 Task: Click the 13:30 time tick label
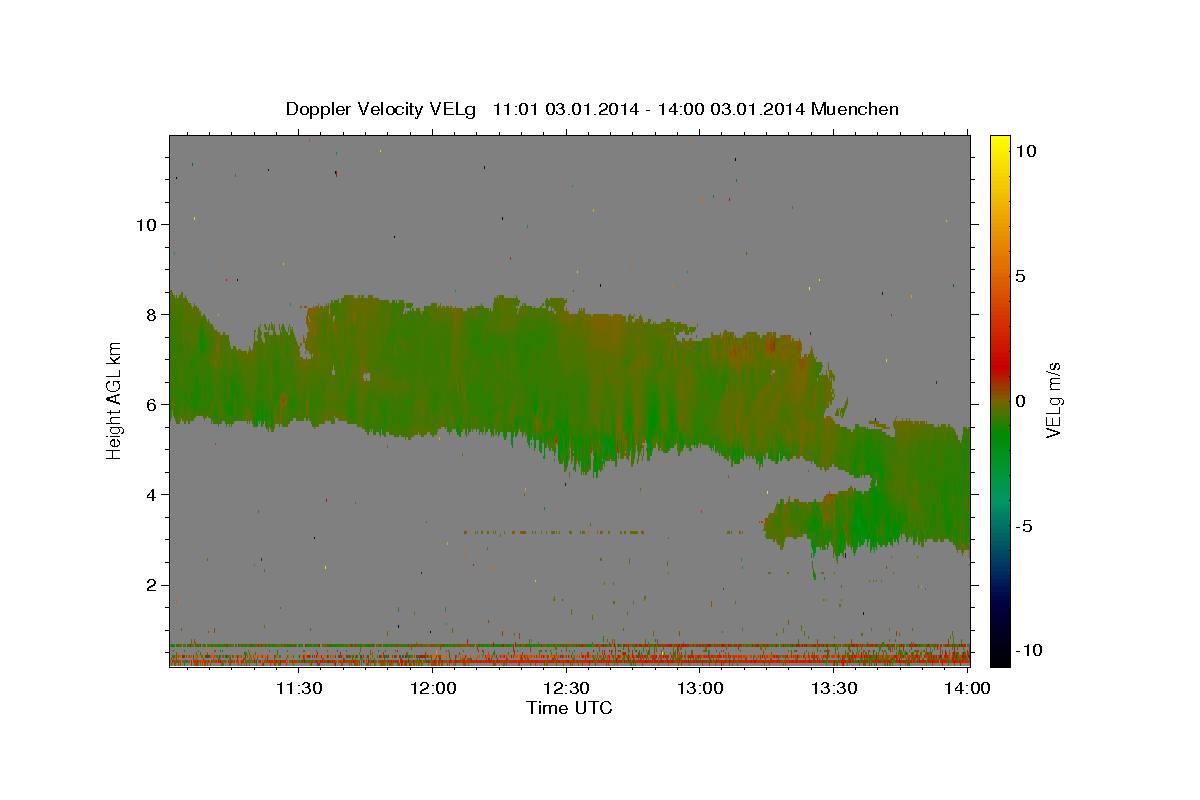834,688
